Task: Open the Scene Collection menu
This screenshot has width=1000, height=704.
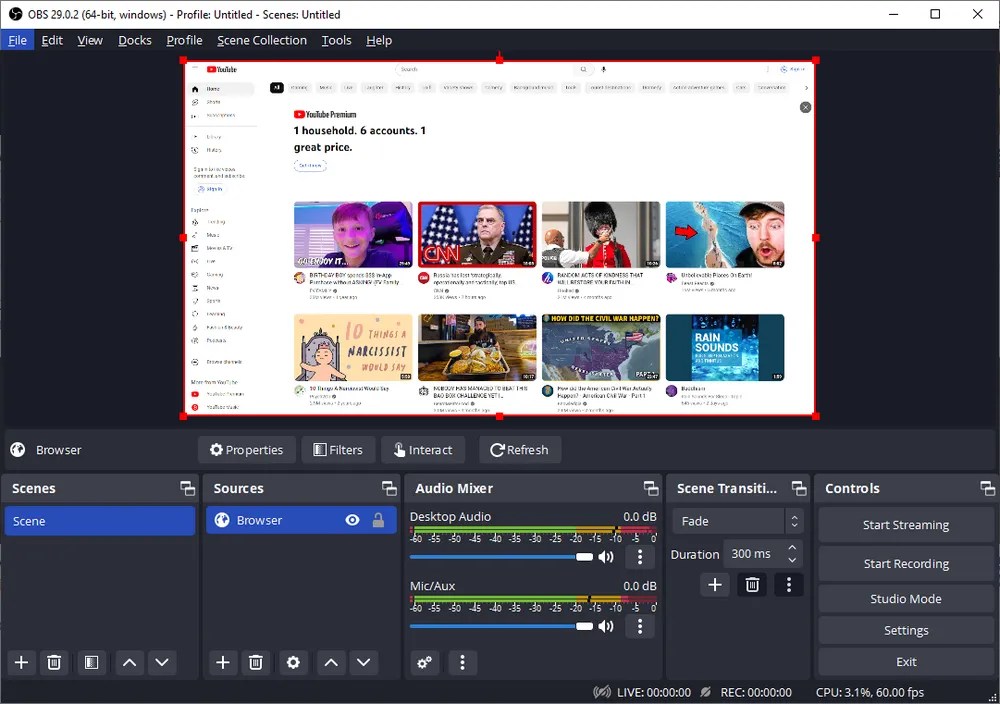Action: click(x=262, y=40)
